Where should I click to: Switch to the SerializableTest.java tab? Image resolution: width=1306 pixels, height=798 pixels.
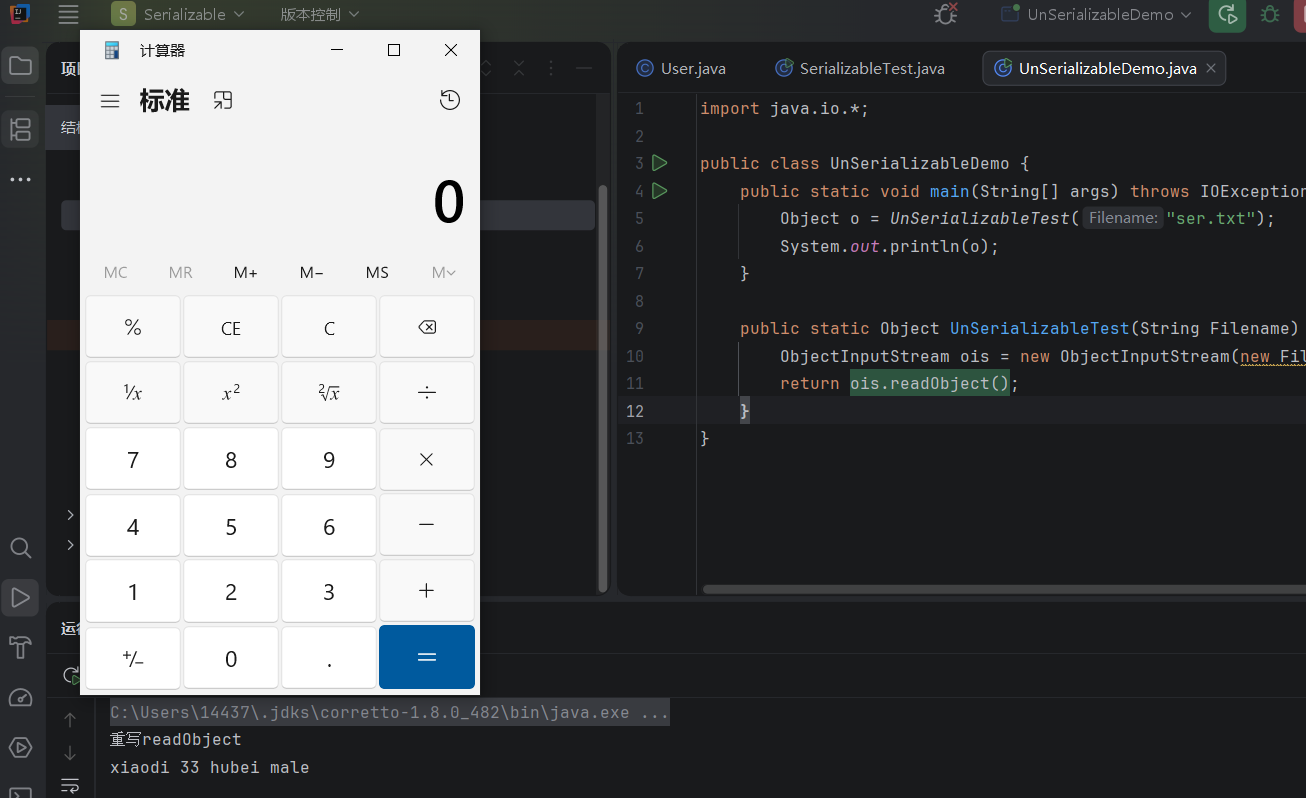pyautogui.click(x=861, y=68)
